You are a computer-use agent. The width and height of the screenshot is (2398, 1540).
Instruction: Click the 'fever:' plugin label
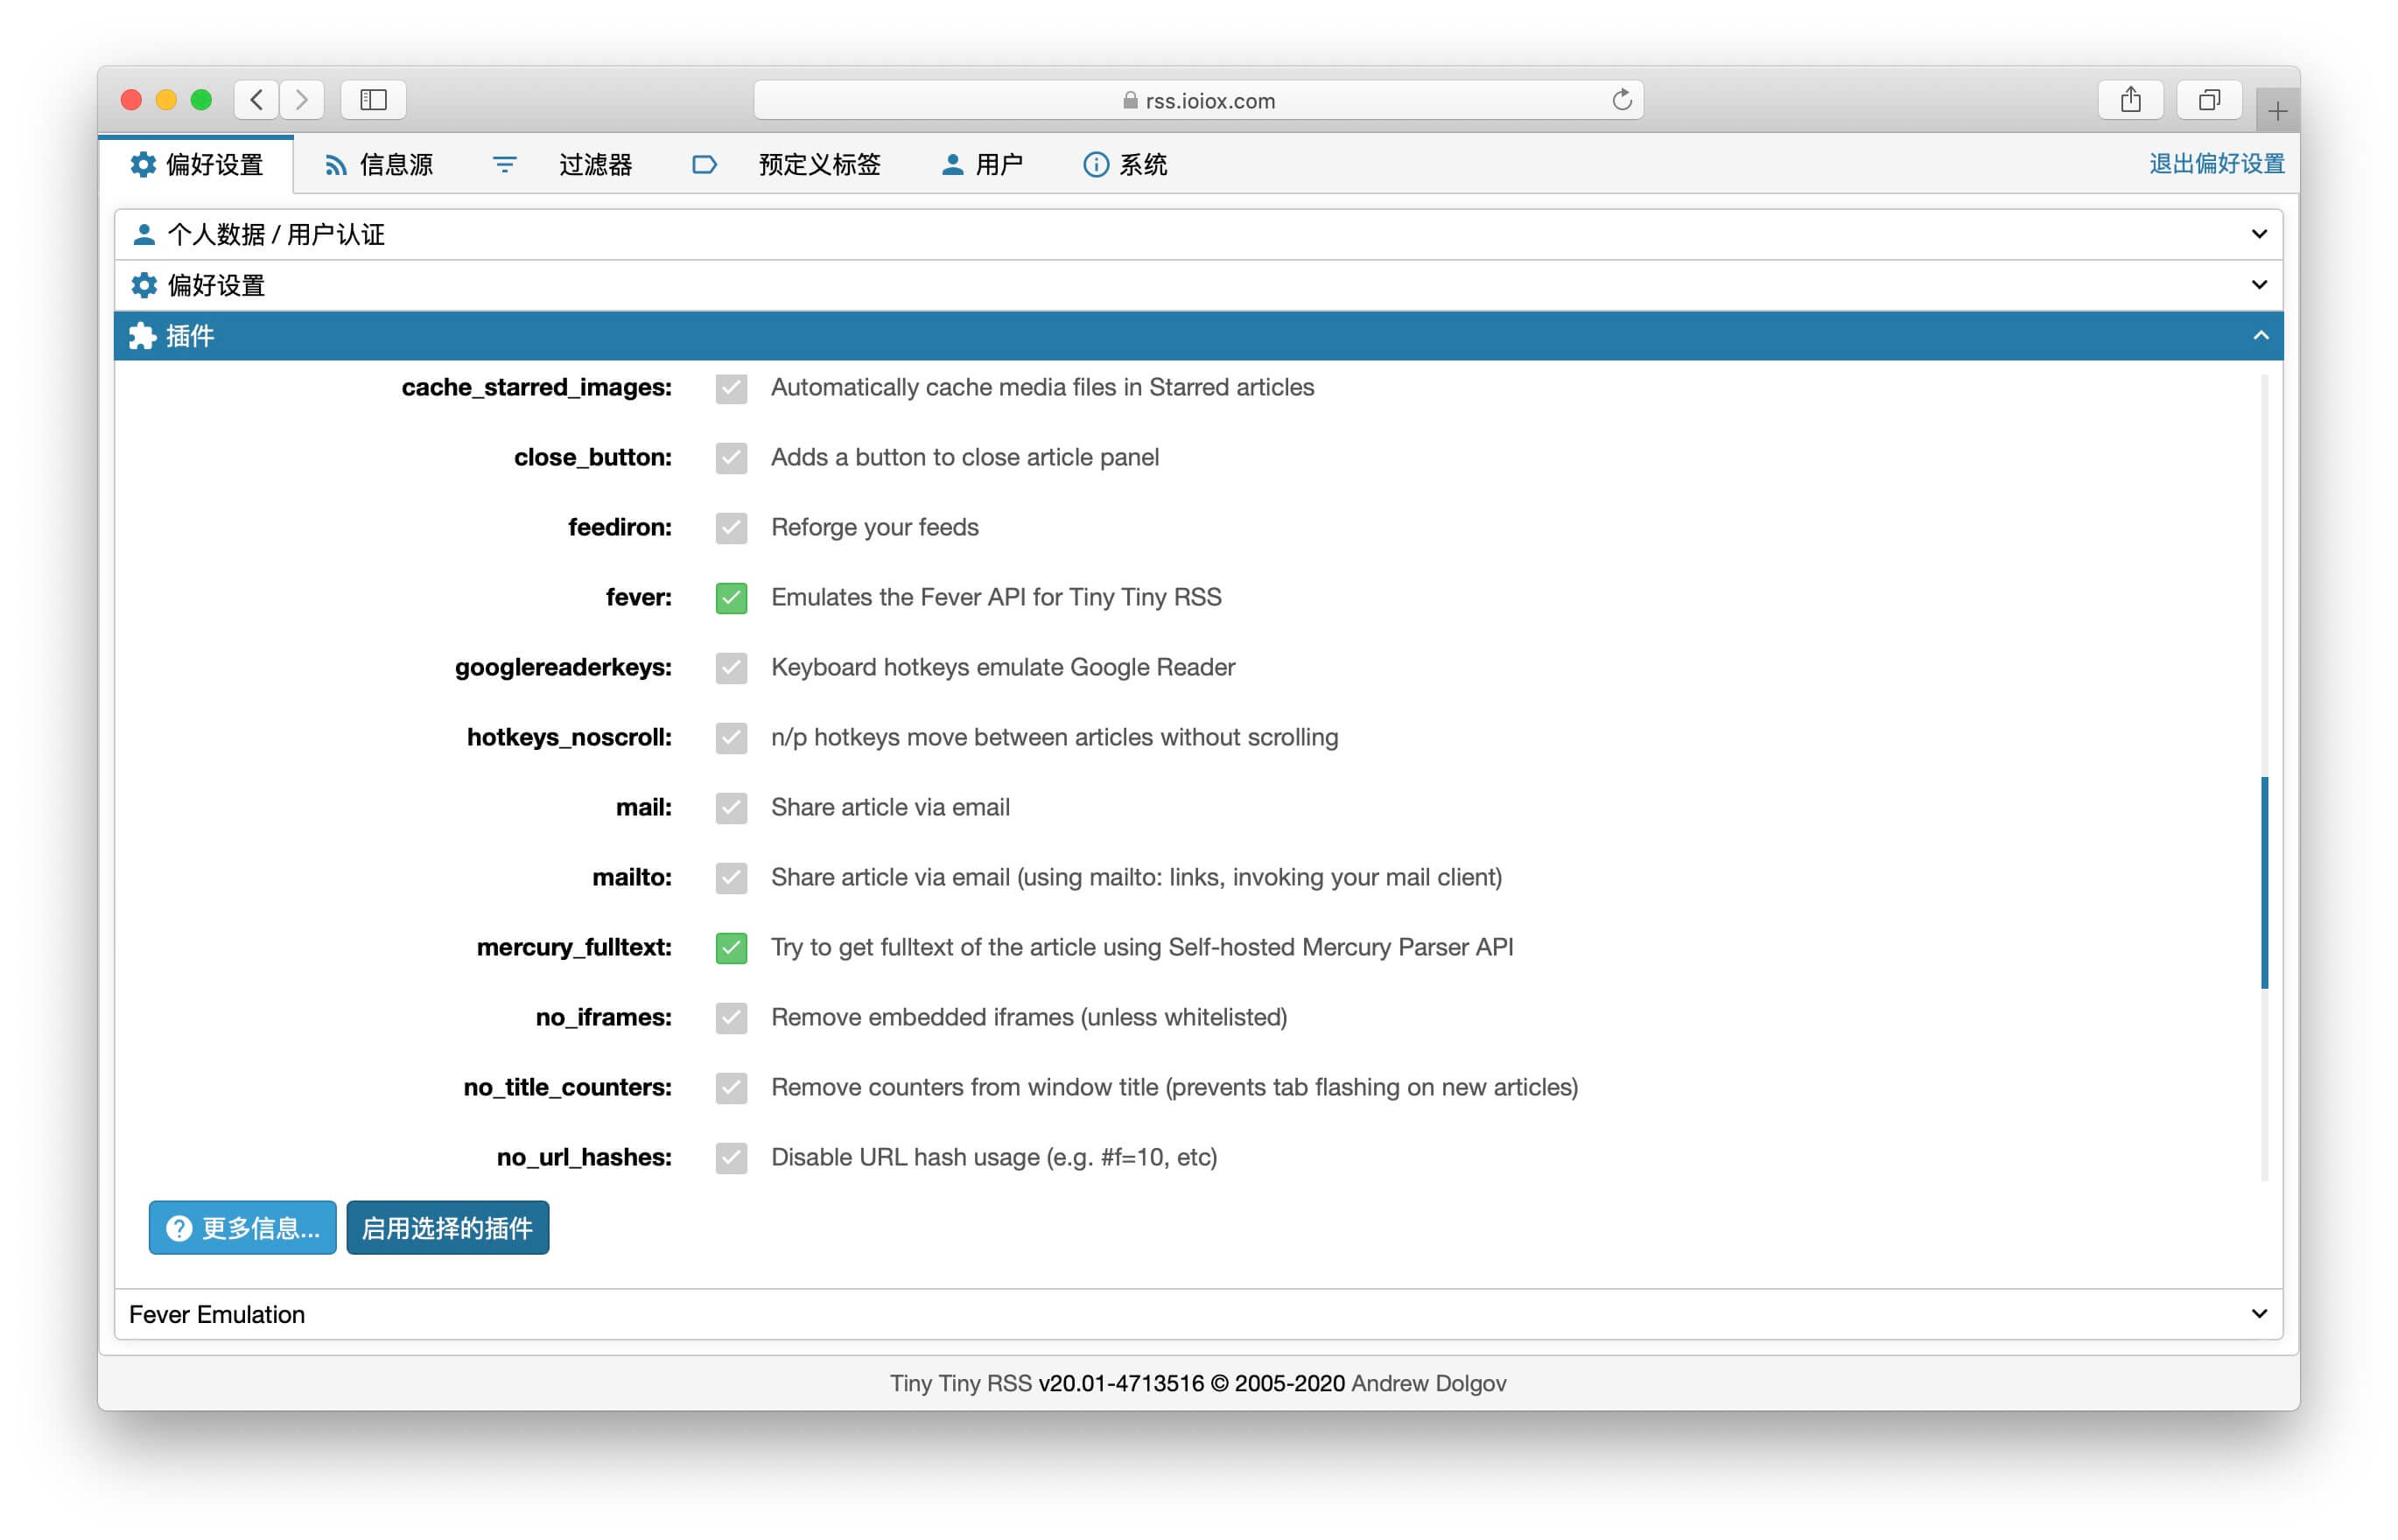click(x=639, y=597)
